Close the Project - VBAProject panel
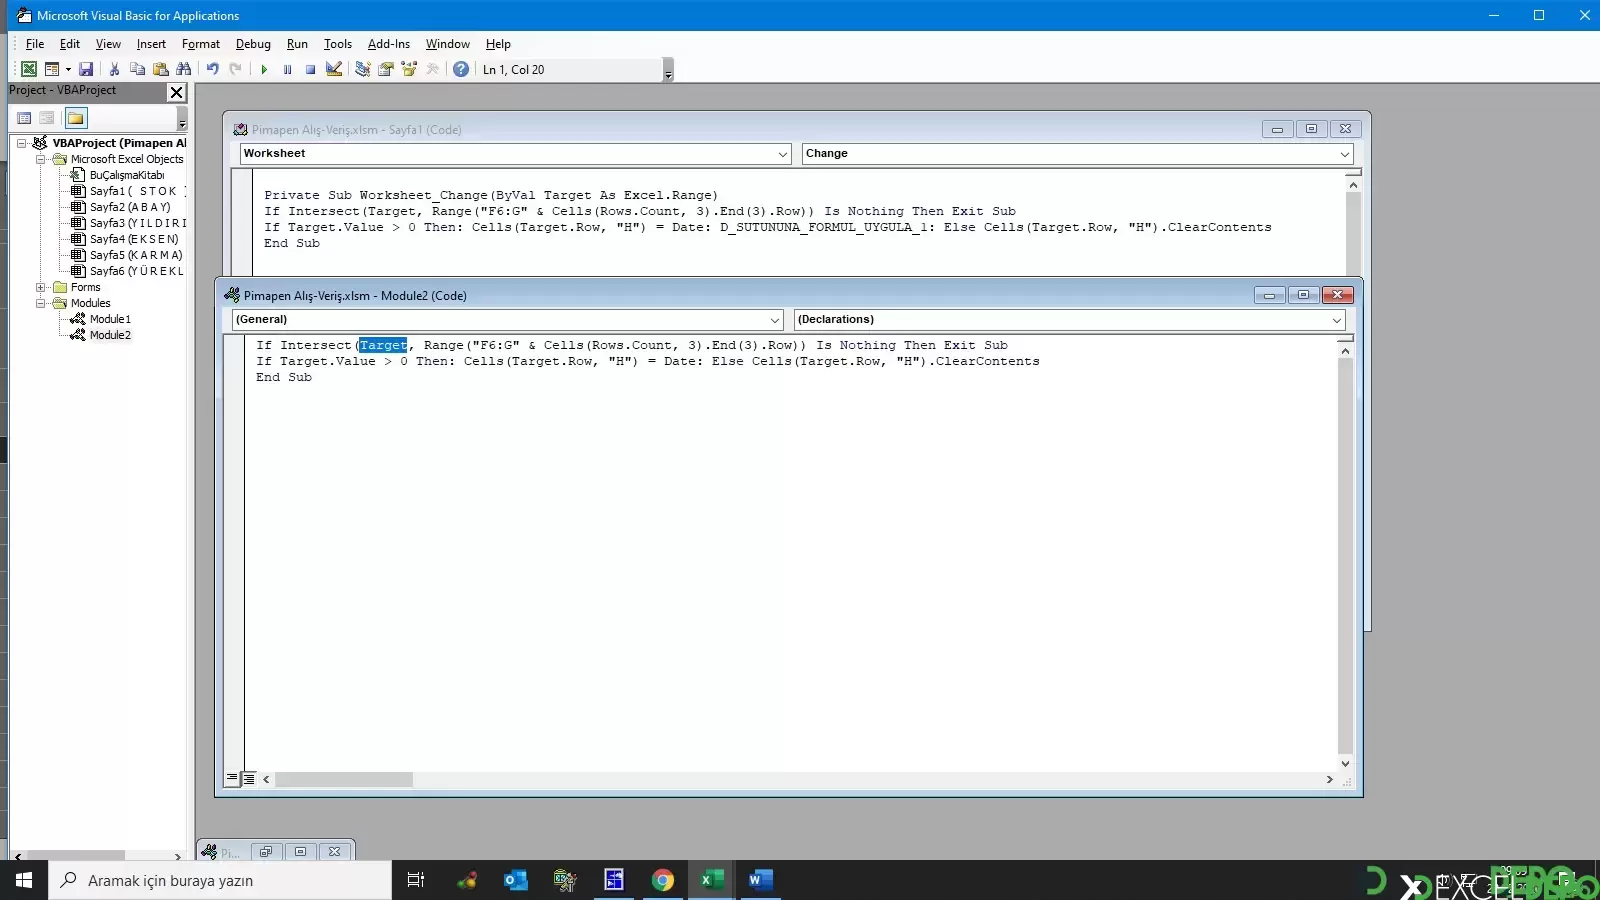This screenshot has width=1600, height=900. 177,92
